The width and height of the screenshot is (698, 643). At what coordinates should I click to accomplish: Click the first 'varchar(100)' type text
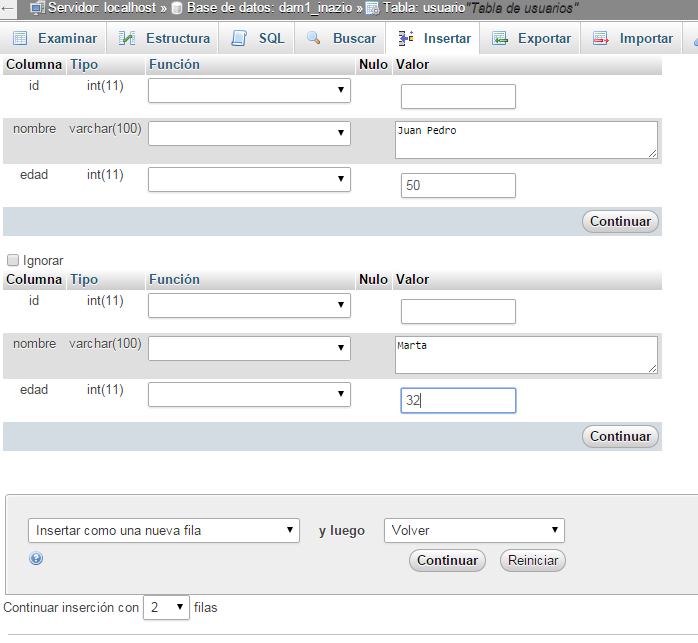click(x=105, y=129)
